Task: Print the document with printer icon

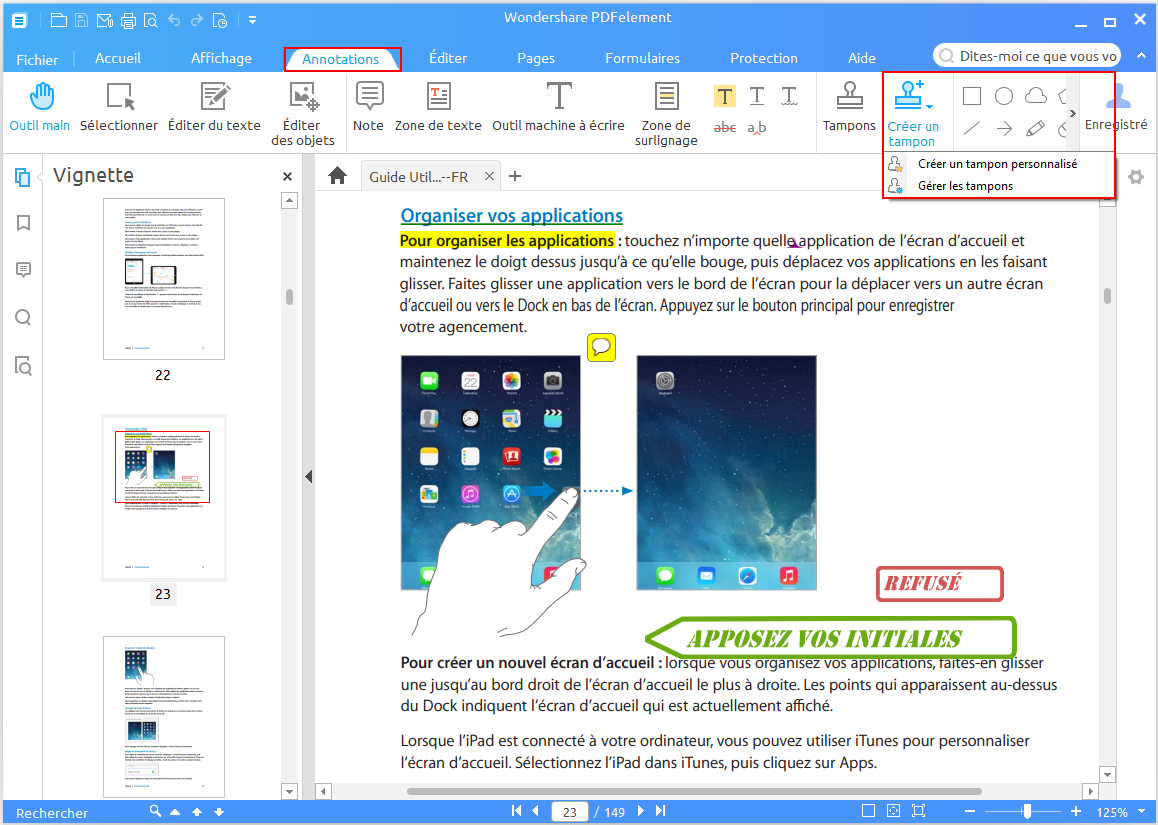Action: pyautogui.click(x=128, y=20)
